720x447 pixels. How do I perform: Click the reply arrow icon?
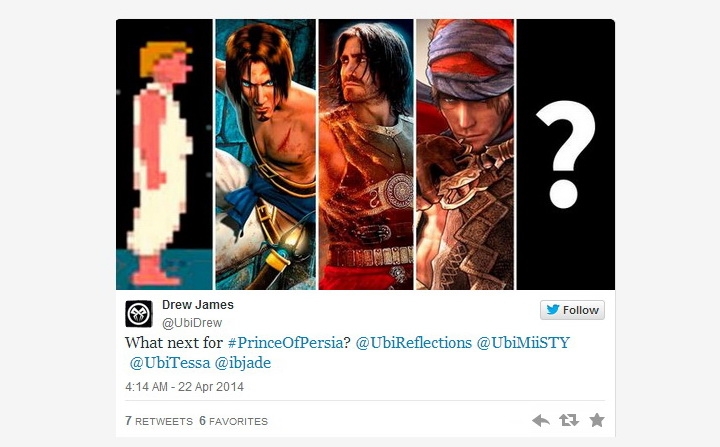pyautogui.click(x=540, y=420)
